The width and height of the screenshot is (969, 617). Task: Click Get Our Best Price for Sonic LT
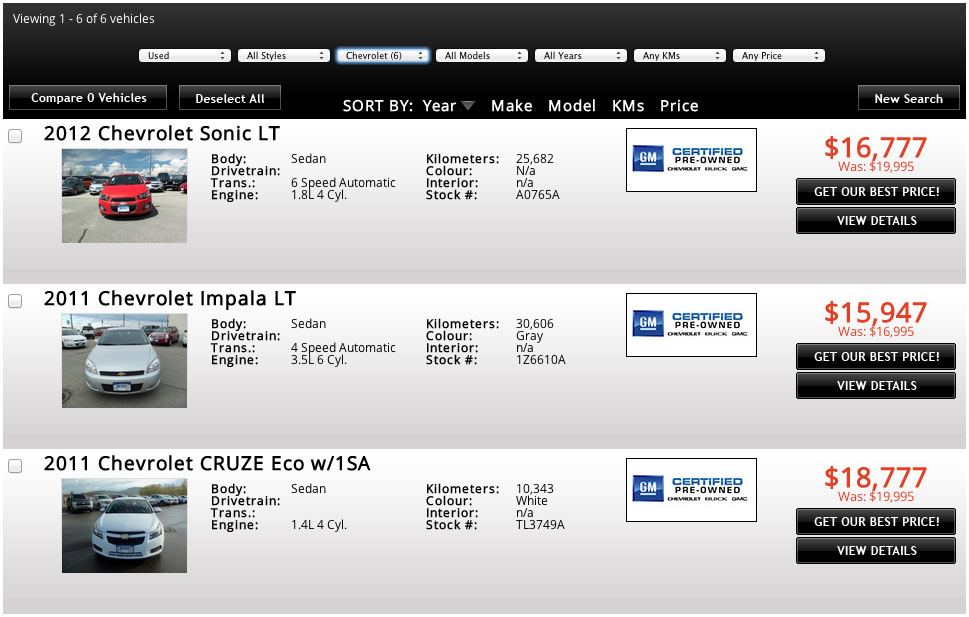tap(876, 192)
